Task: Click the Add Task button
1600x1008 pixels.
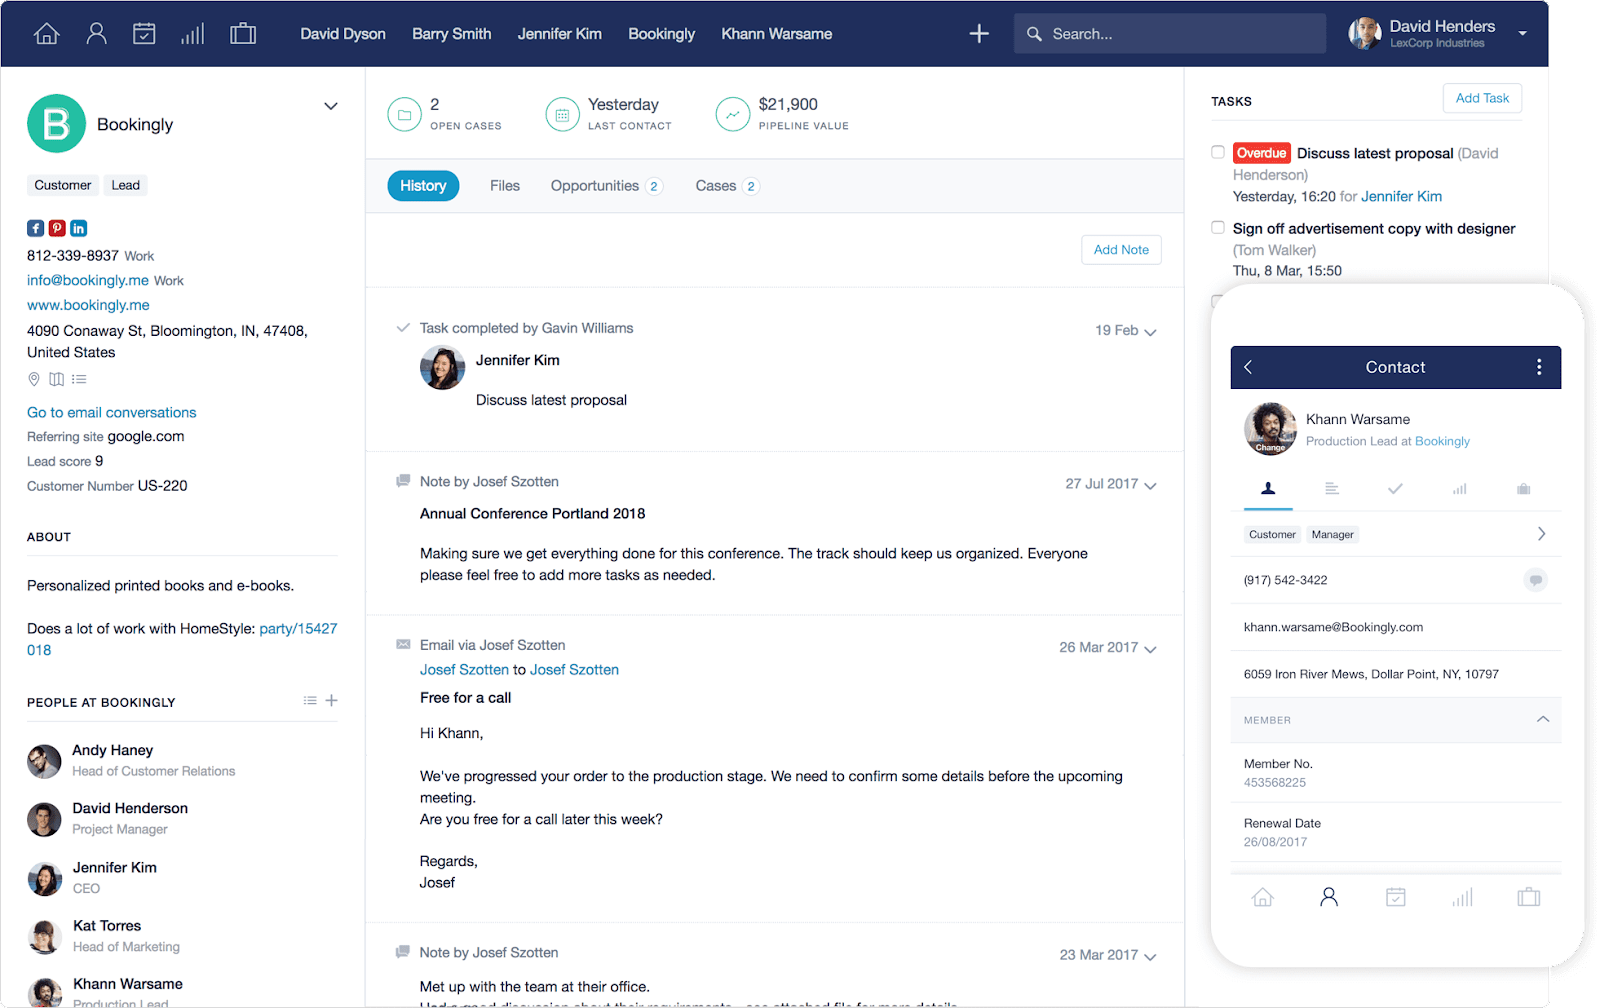Action: 1482,98
